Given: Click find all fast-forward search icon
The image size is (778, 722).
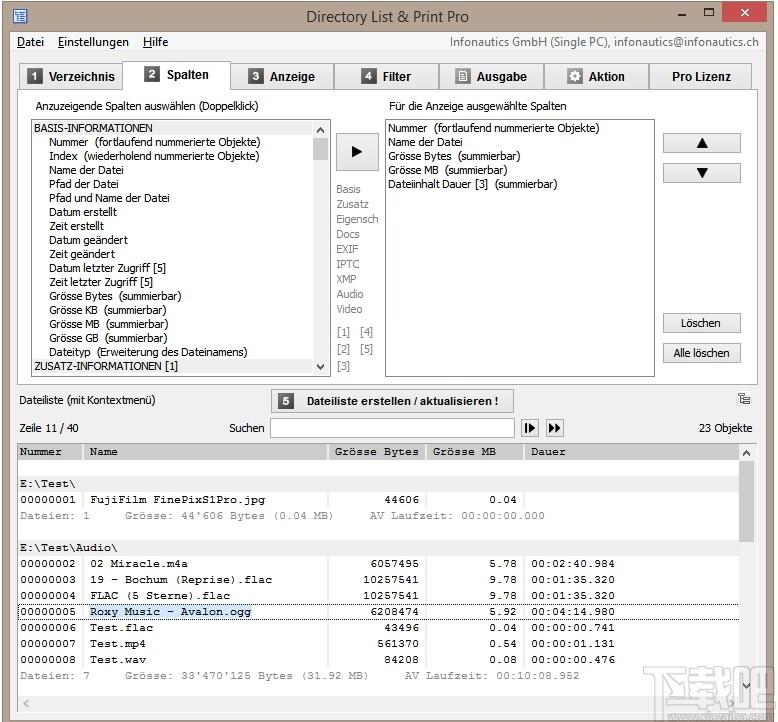Looking at the screenshot, I should click(x=554, y=428).
